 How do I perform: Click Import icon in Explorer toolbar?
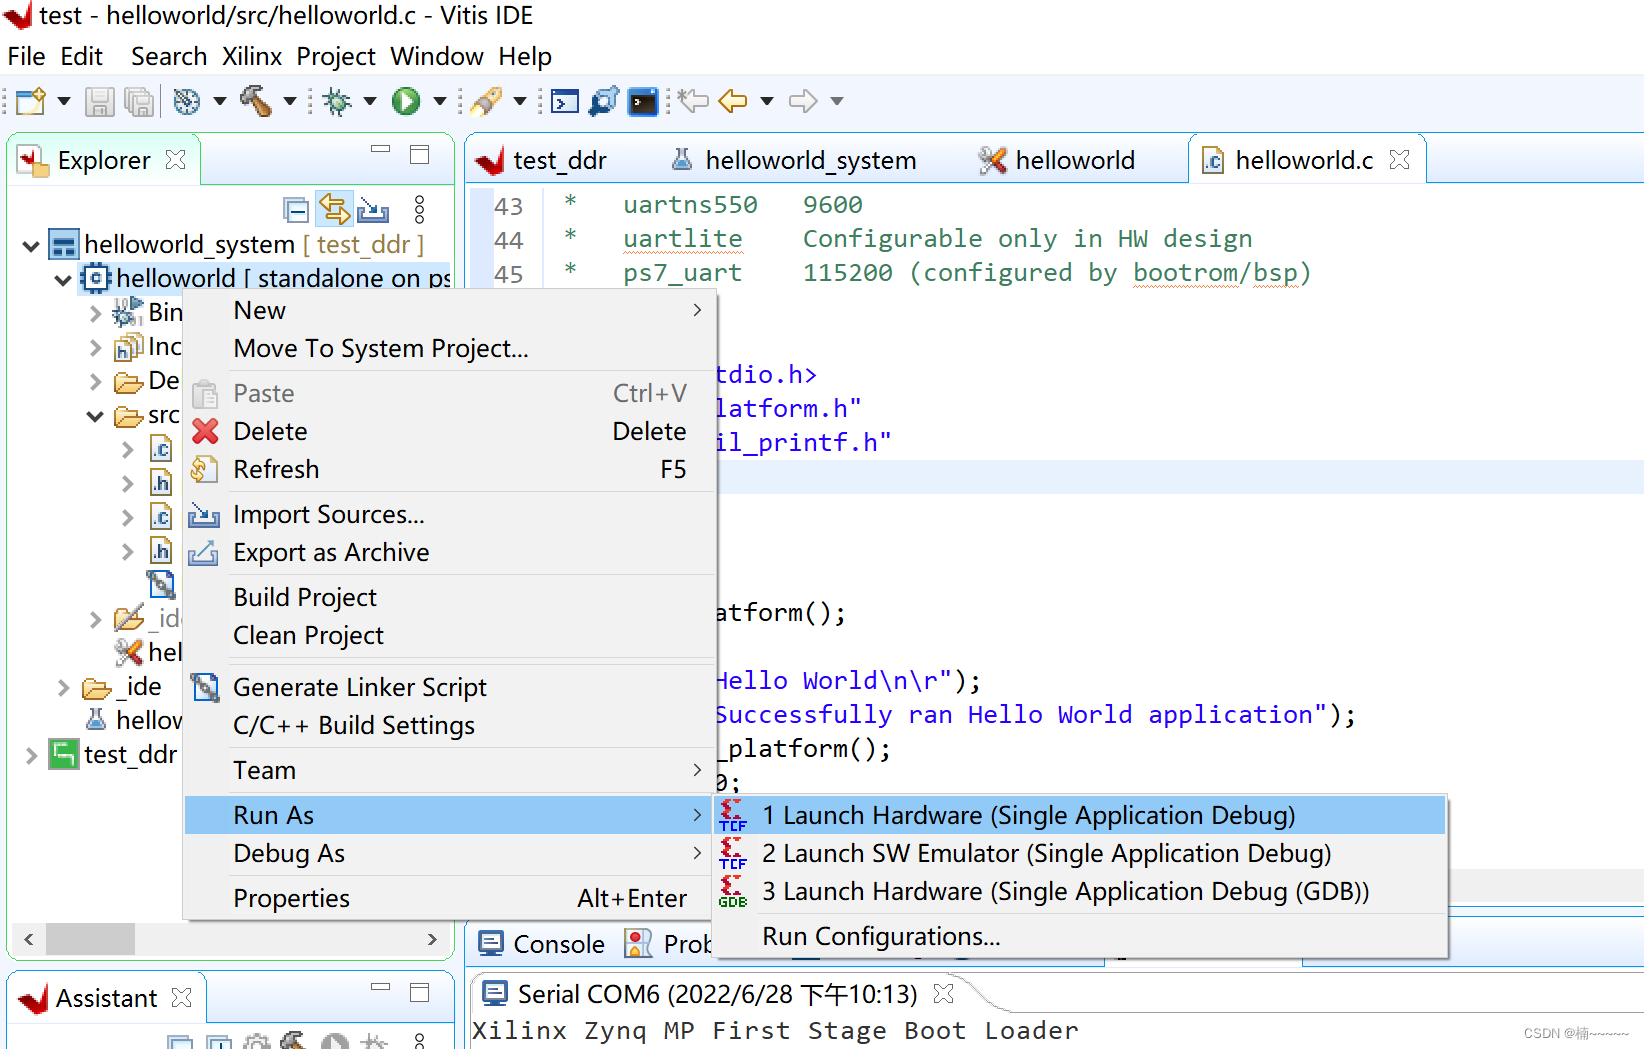point(373,210)
